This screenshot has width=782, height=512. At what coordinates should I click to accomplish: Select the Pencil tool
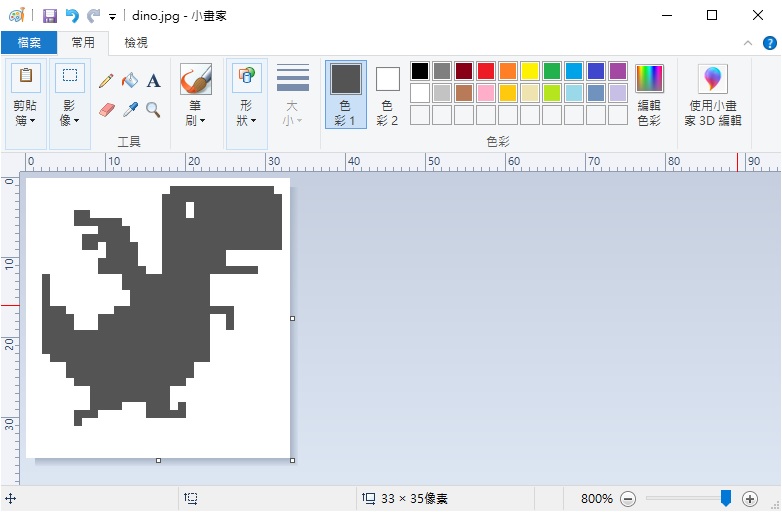(x=106, y=80)
